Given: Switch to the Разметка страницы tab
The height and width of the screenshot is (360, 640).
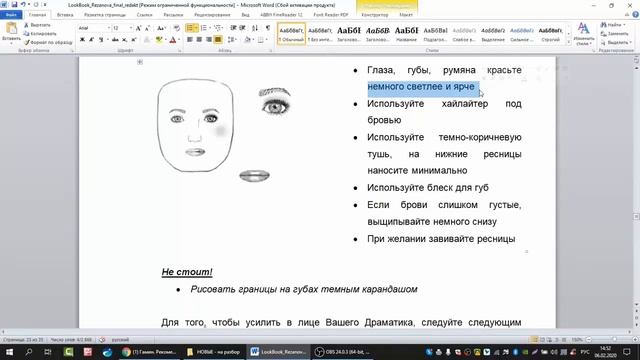Looking at the screenshot, I should click(105, 15).
